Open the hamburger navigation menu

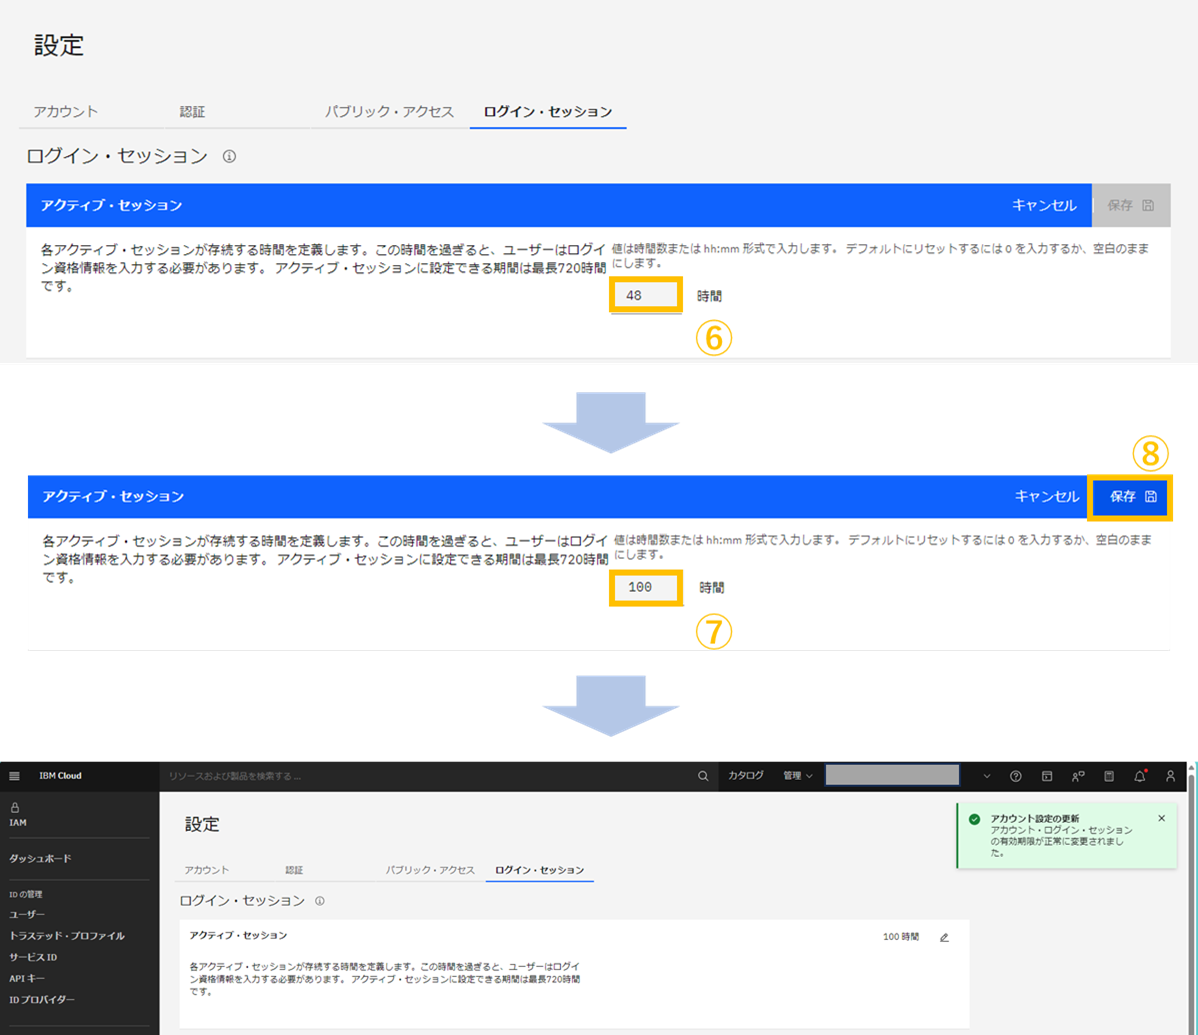(x=14, y=775)
